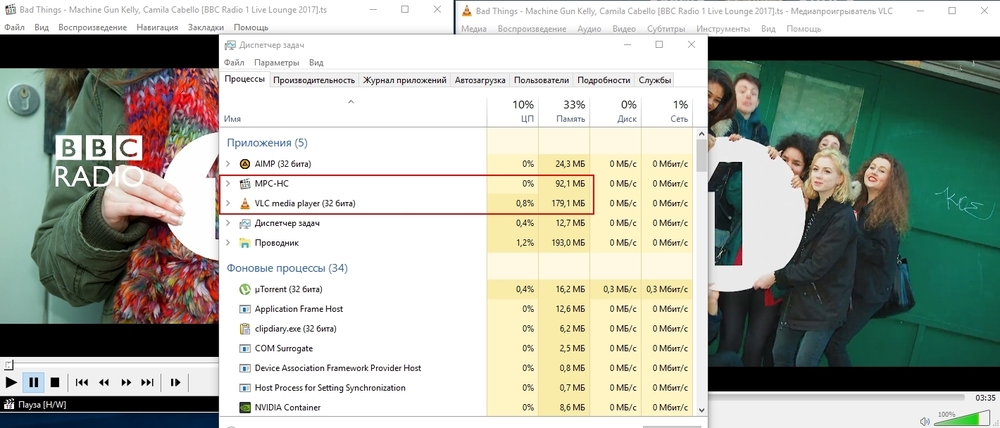
Task: Expand the Проводник process row
Action: pyautogui.click(x=228, y=243)
